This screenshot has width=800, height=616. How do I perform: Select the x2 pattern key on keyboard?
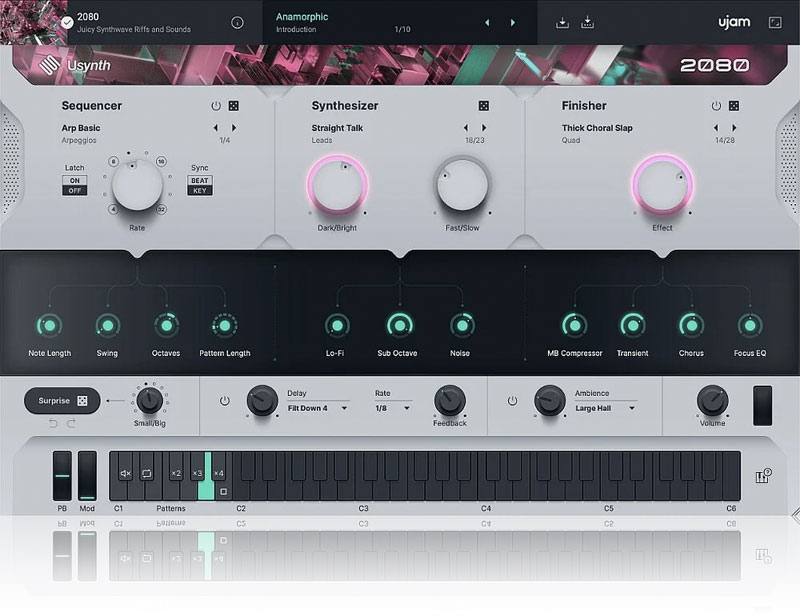[176, 473]
